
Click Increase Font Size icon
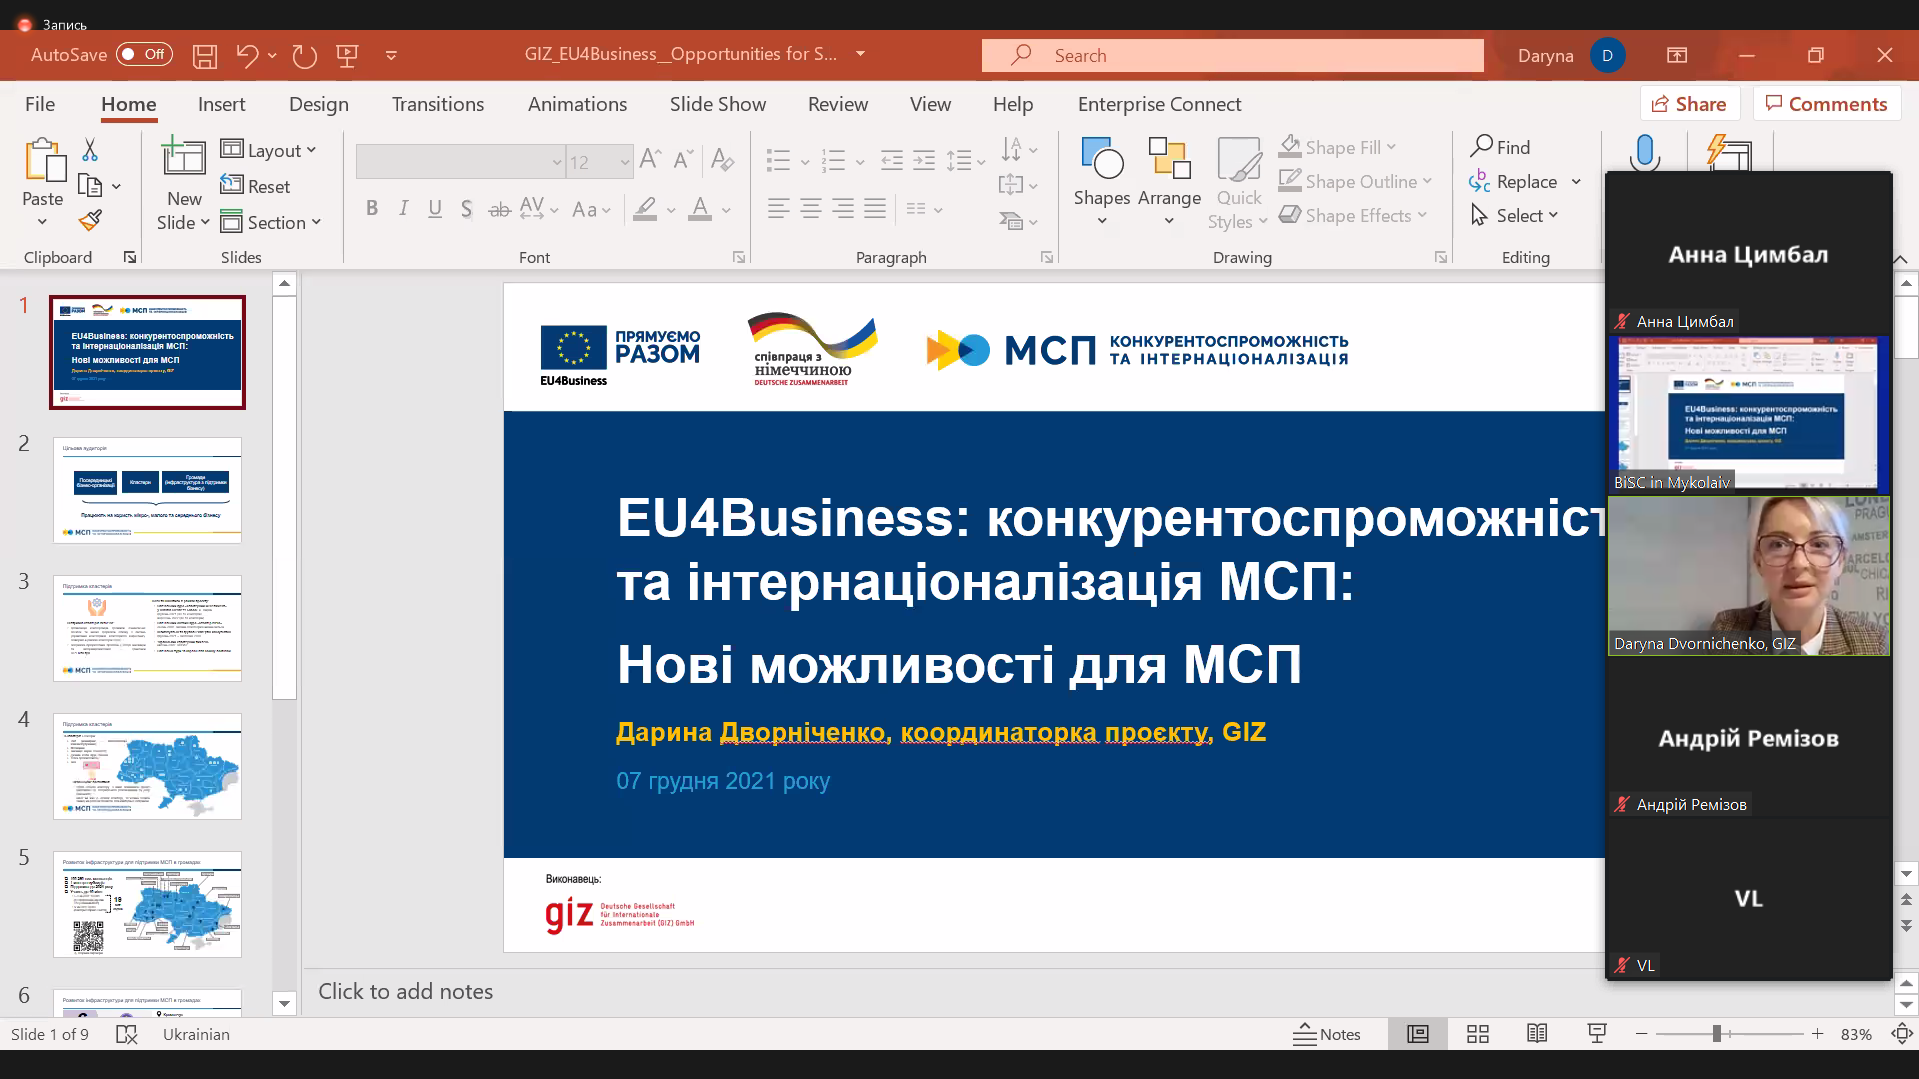coord(650,159)
